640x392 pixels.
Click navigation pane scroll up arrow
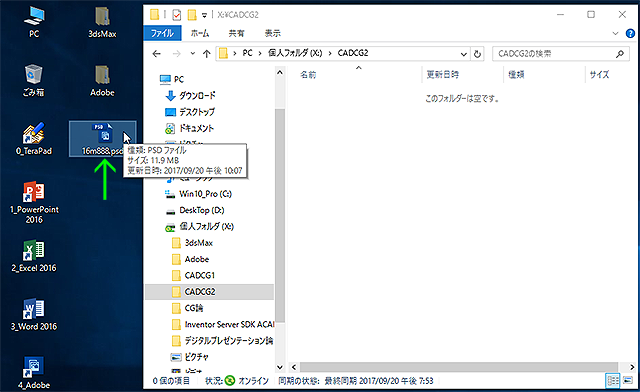(280, 73)
